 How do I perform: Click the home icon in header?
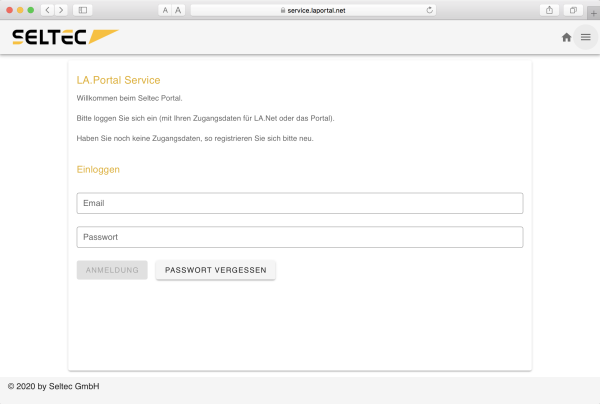coord(566,37)
